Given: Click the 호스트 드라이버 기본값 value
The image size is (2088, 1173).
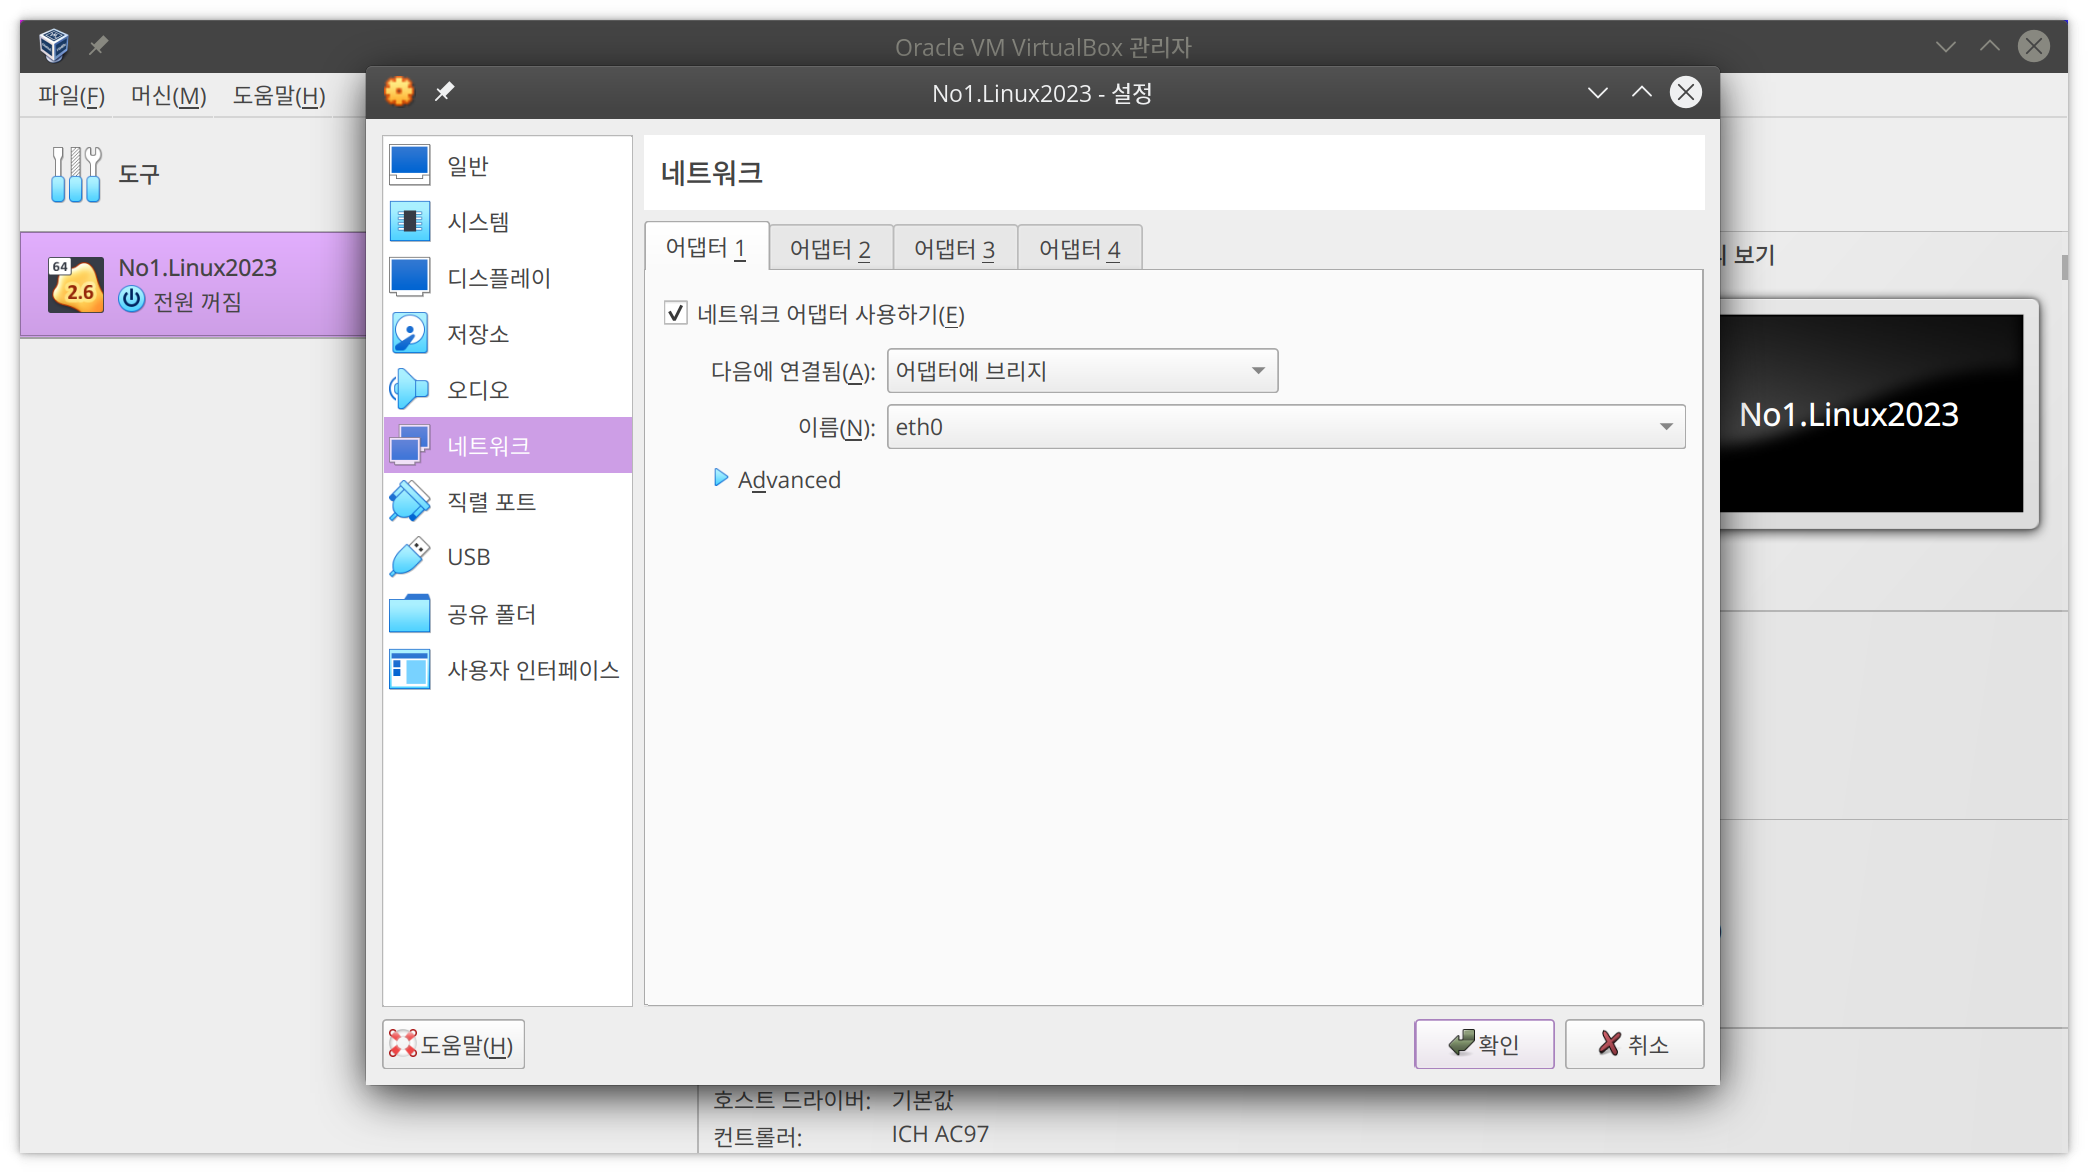Looking at the screenshot, I should click(922, 1100).
